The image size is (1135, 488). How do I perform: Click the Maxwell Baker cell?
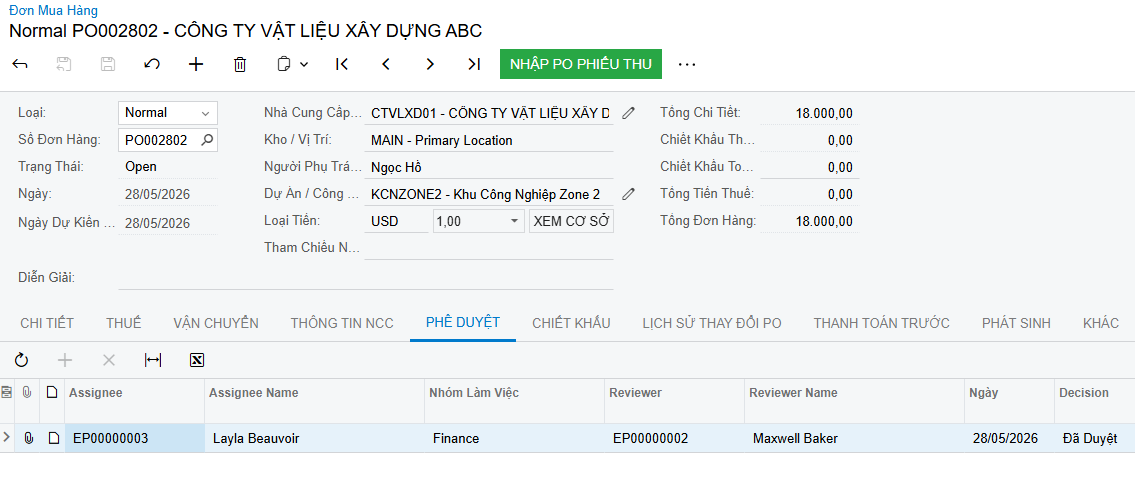tap(854, 438)
